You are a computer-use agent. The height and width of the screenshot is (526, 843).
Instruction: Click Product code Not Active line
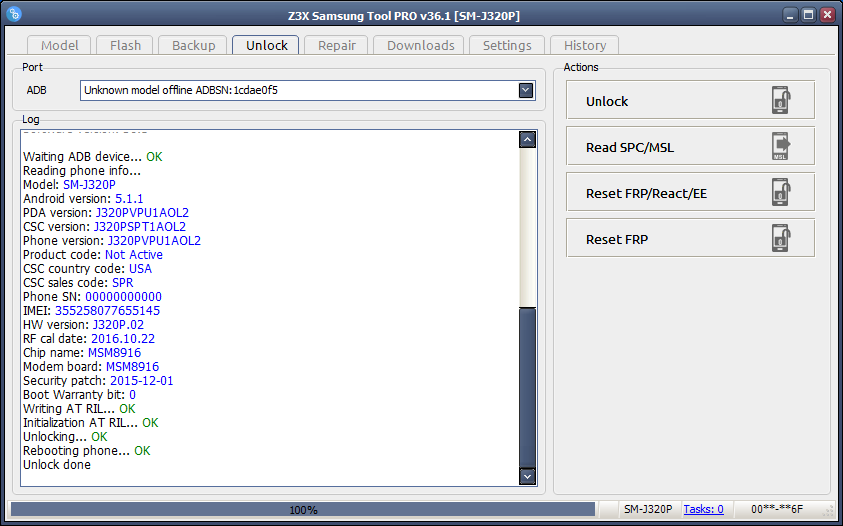click(x=92, y=254)
